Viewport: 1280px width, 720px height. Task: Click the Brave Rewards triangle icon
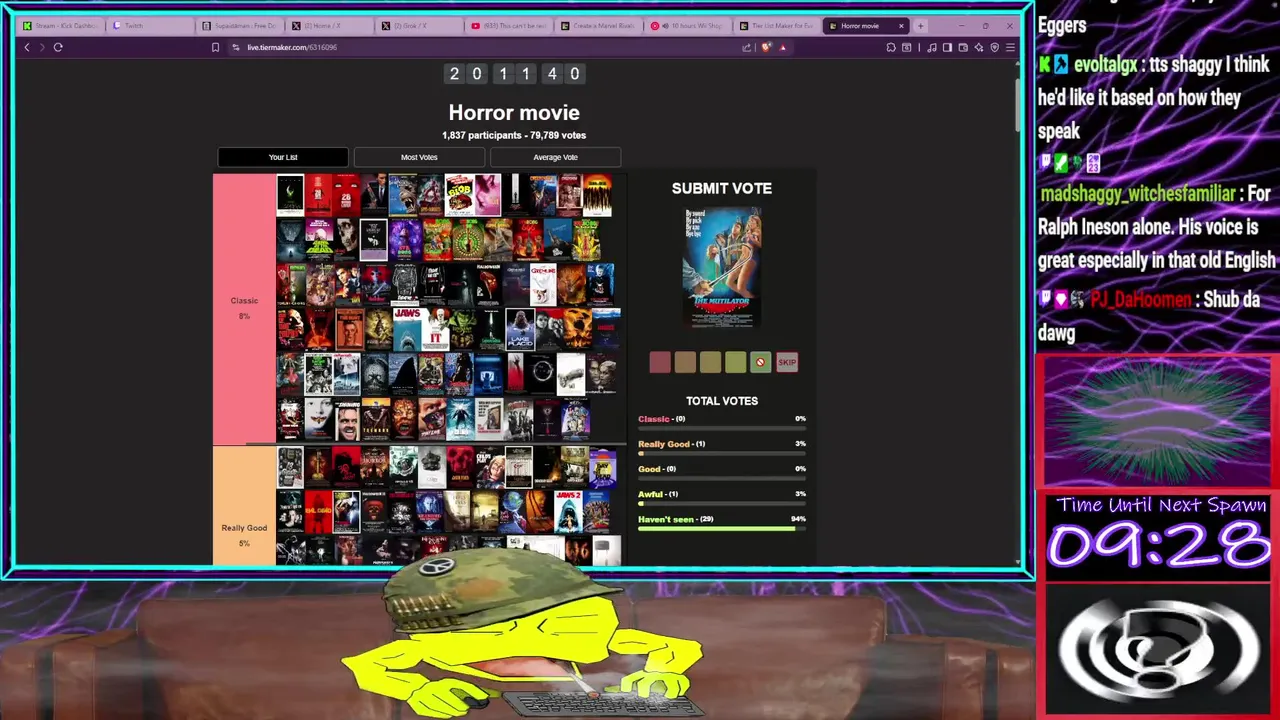tap(783, 47)
